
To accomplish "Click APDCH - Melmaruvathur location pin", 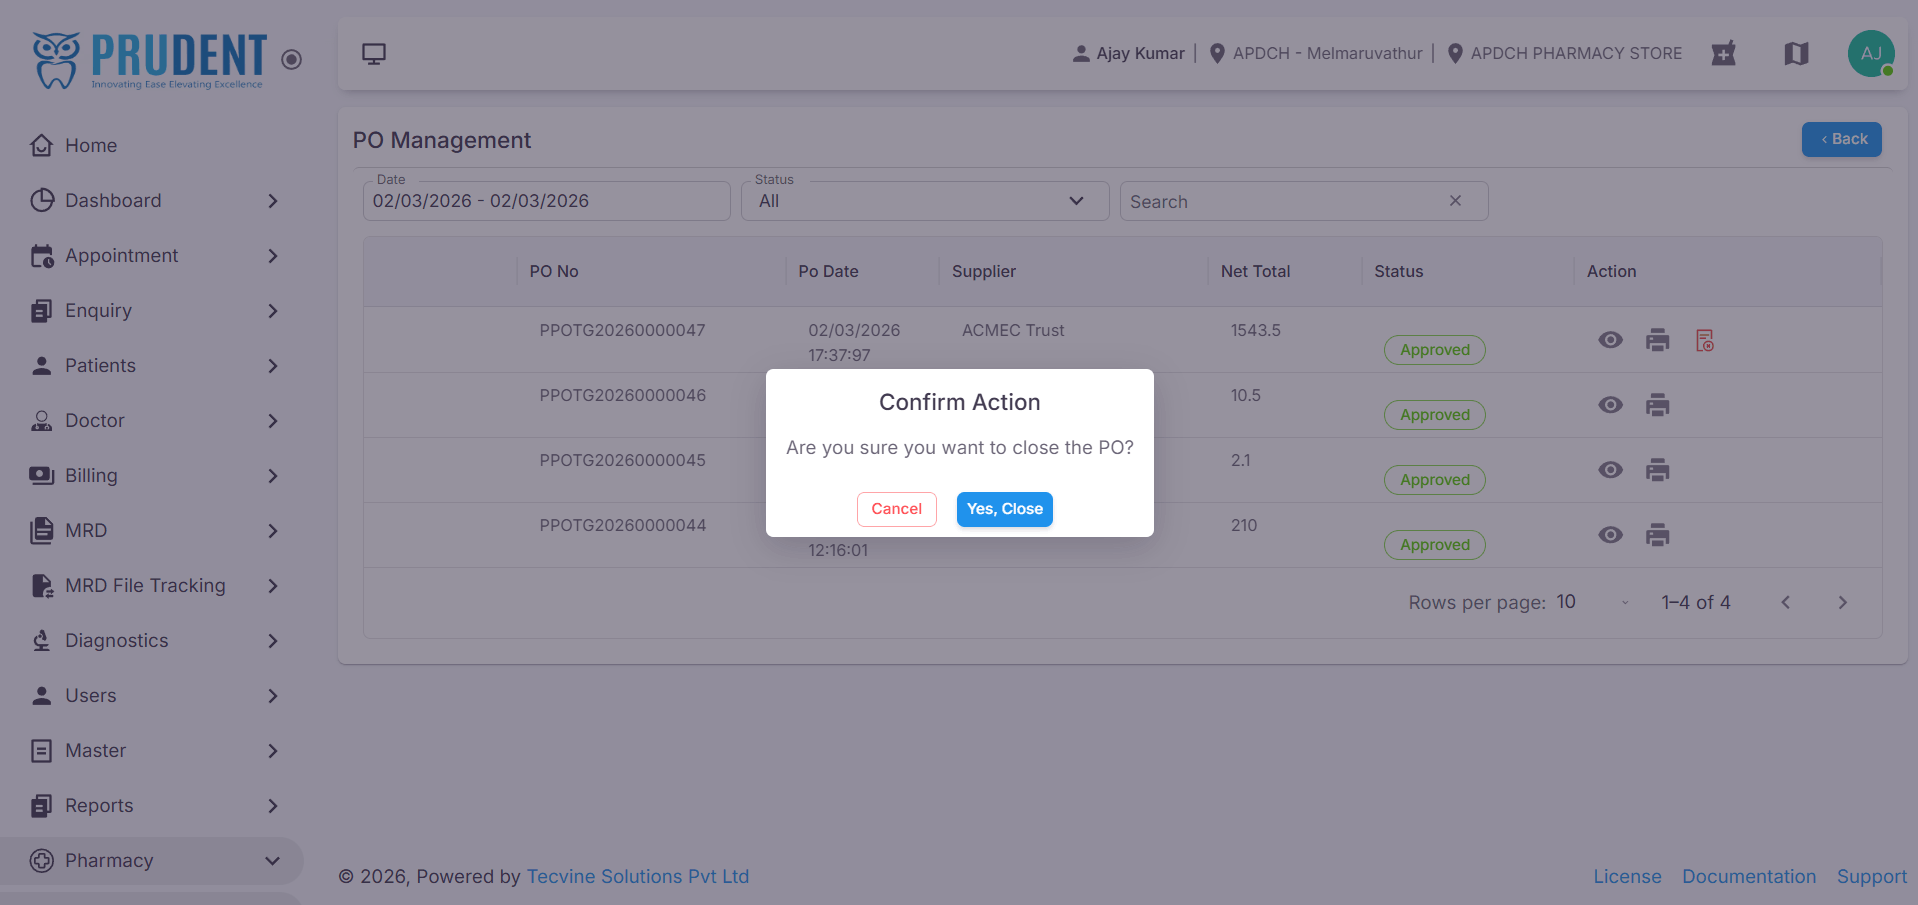I will point(1217,54).
